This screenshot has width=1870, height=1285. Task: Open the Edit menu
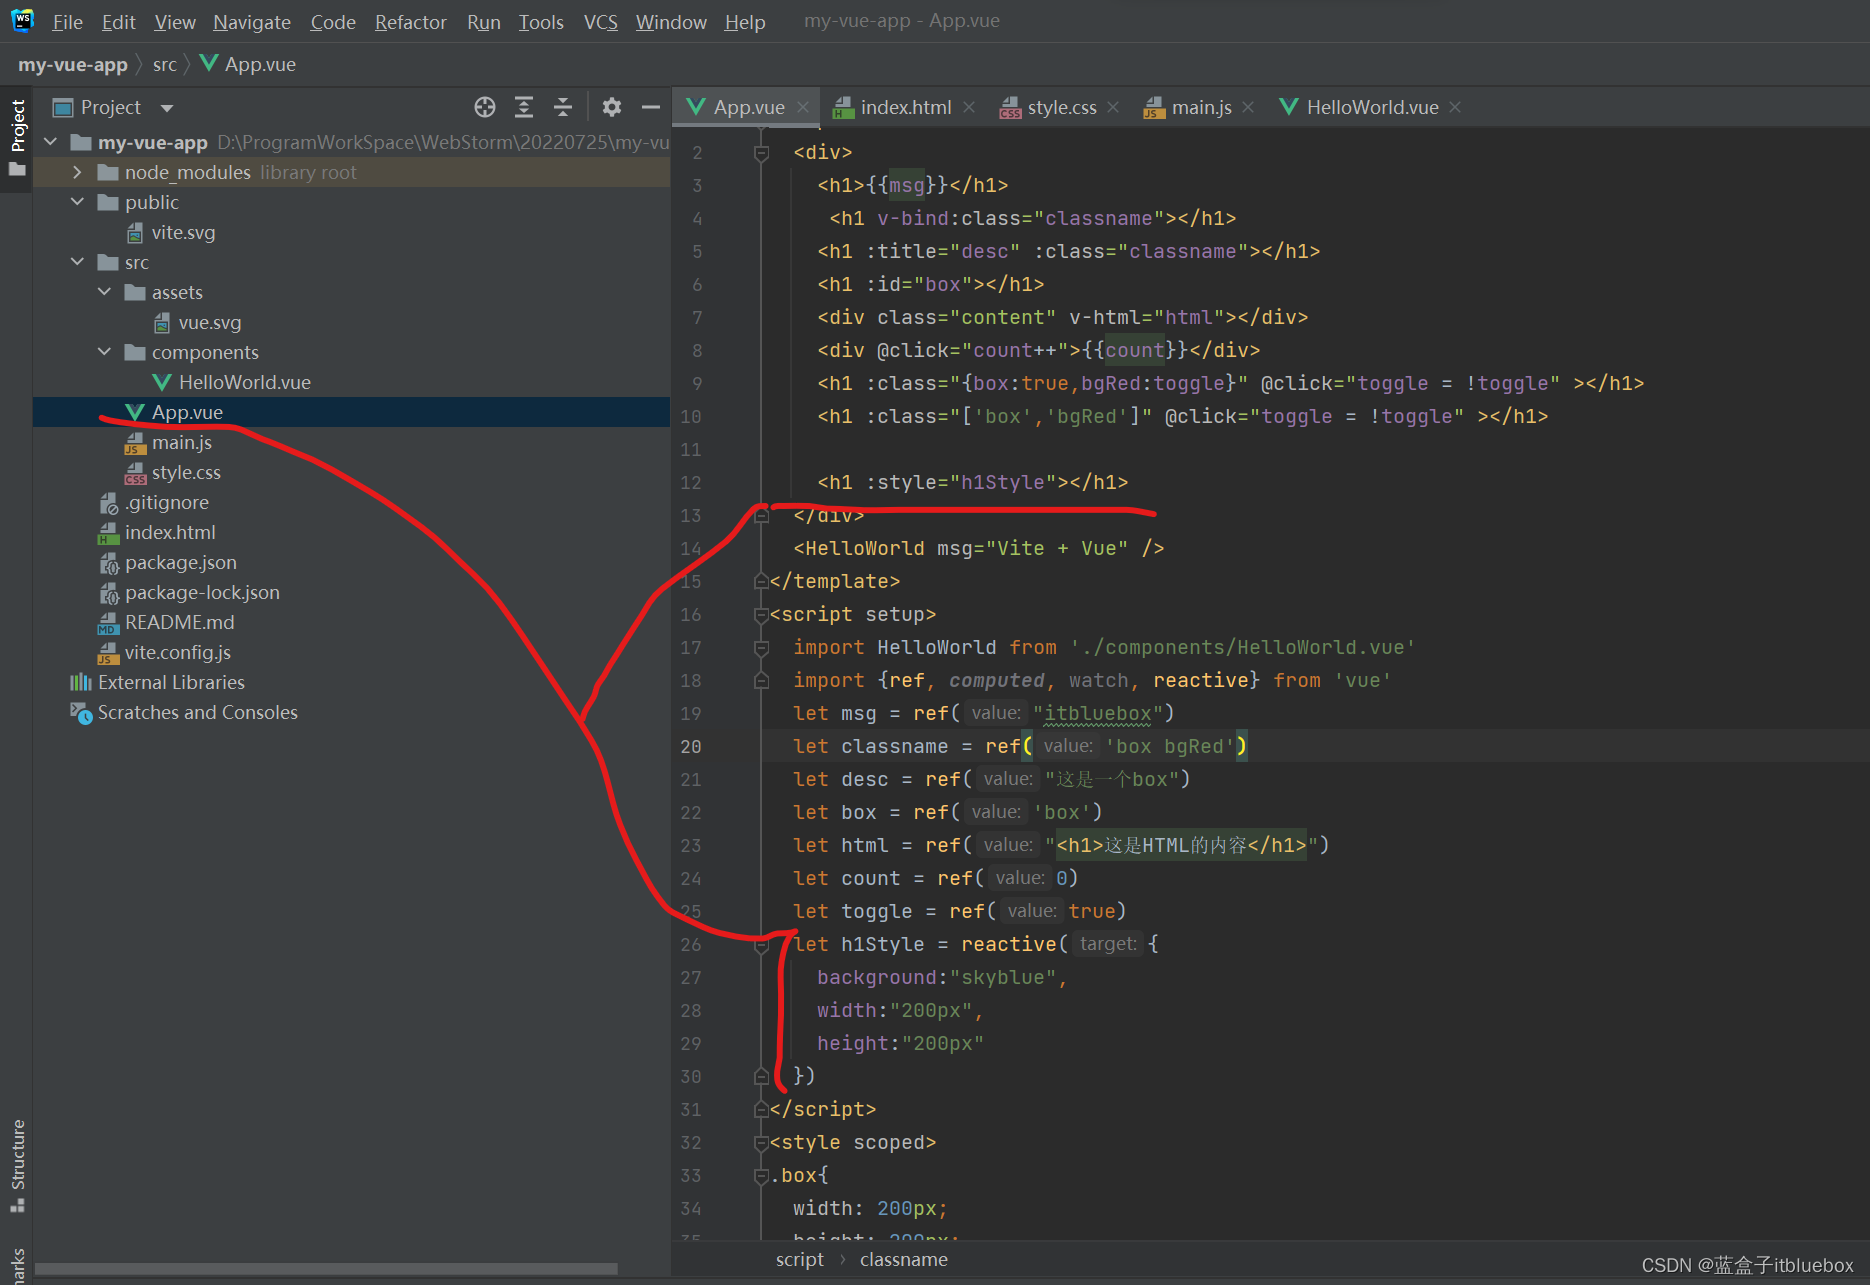point(118,22)
